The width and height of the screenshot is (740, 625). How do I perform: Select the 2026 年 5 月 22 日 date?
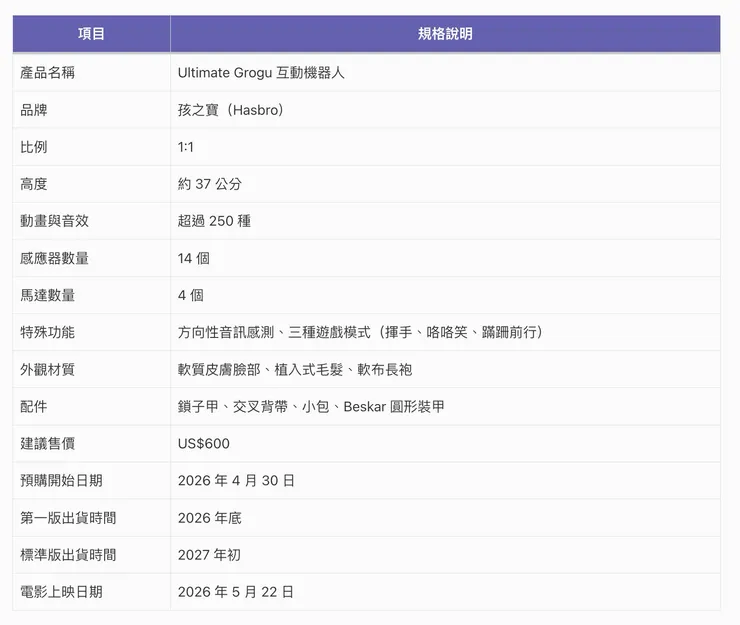click(235, 592)
